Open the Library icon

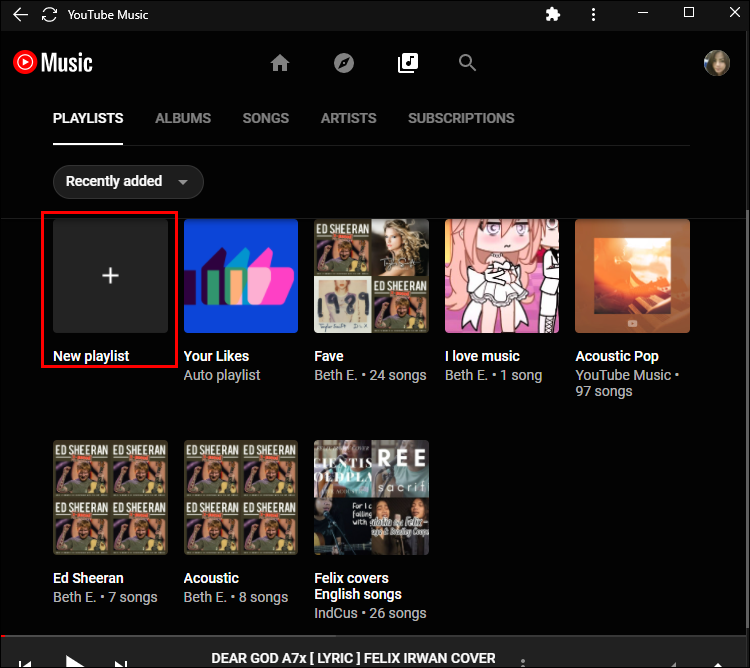click(407, 63)
